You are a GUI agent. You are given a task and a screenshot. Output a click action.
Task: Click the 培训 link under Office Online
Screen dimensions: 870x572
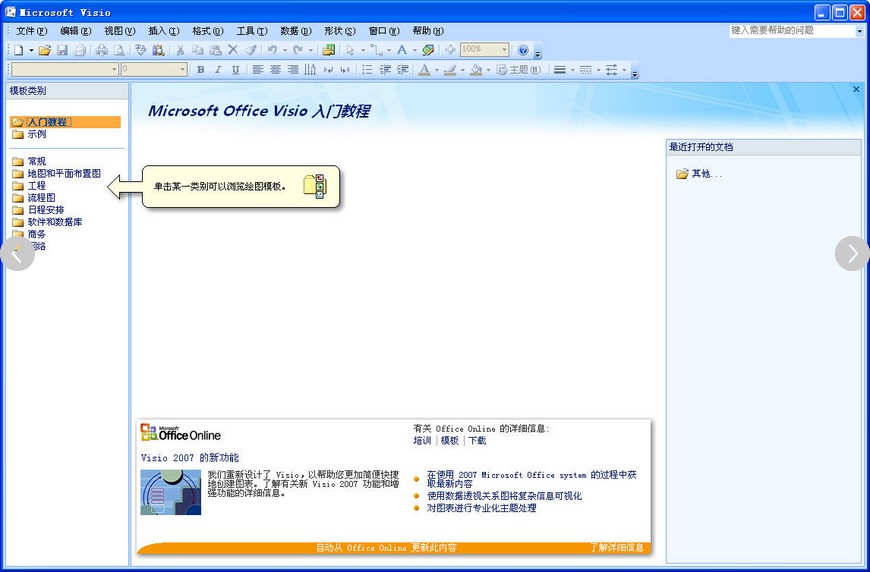click(x=422, y=440)
